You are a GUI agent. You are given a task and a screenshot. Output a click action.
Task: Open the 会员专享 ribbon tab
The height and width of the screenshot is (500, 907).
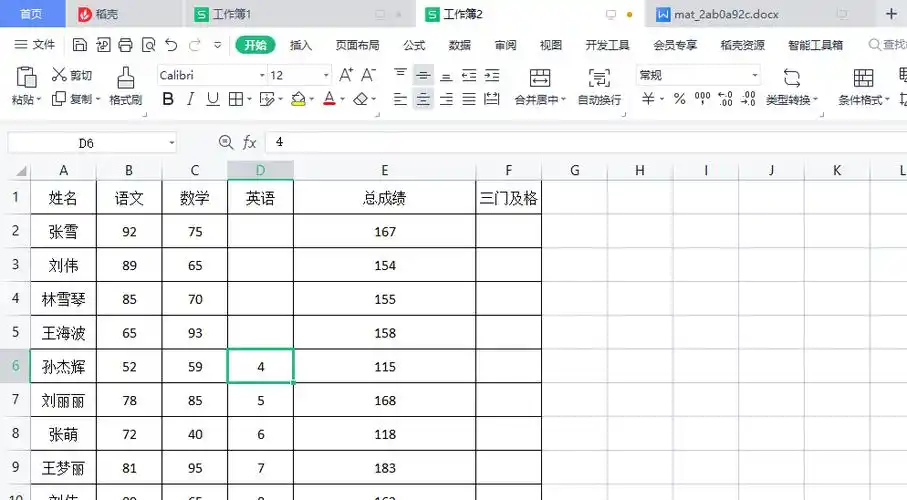click(x=675, y=45)
